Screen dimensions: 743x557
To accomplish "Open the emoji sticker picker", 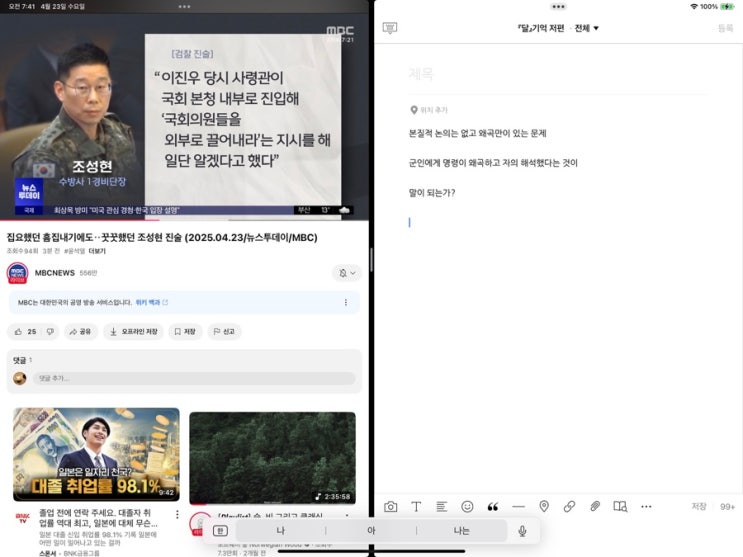I will point(467,507).
